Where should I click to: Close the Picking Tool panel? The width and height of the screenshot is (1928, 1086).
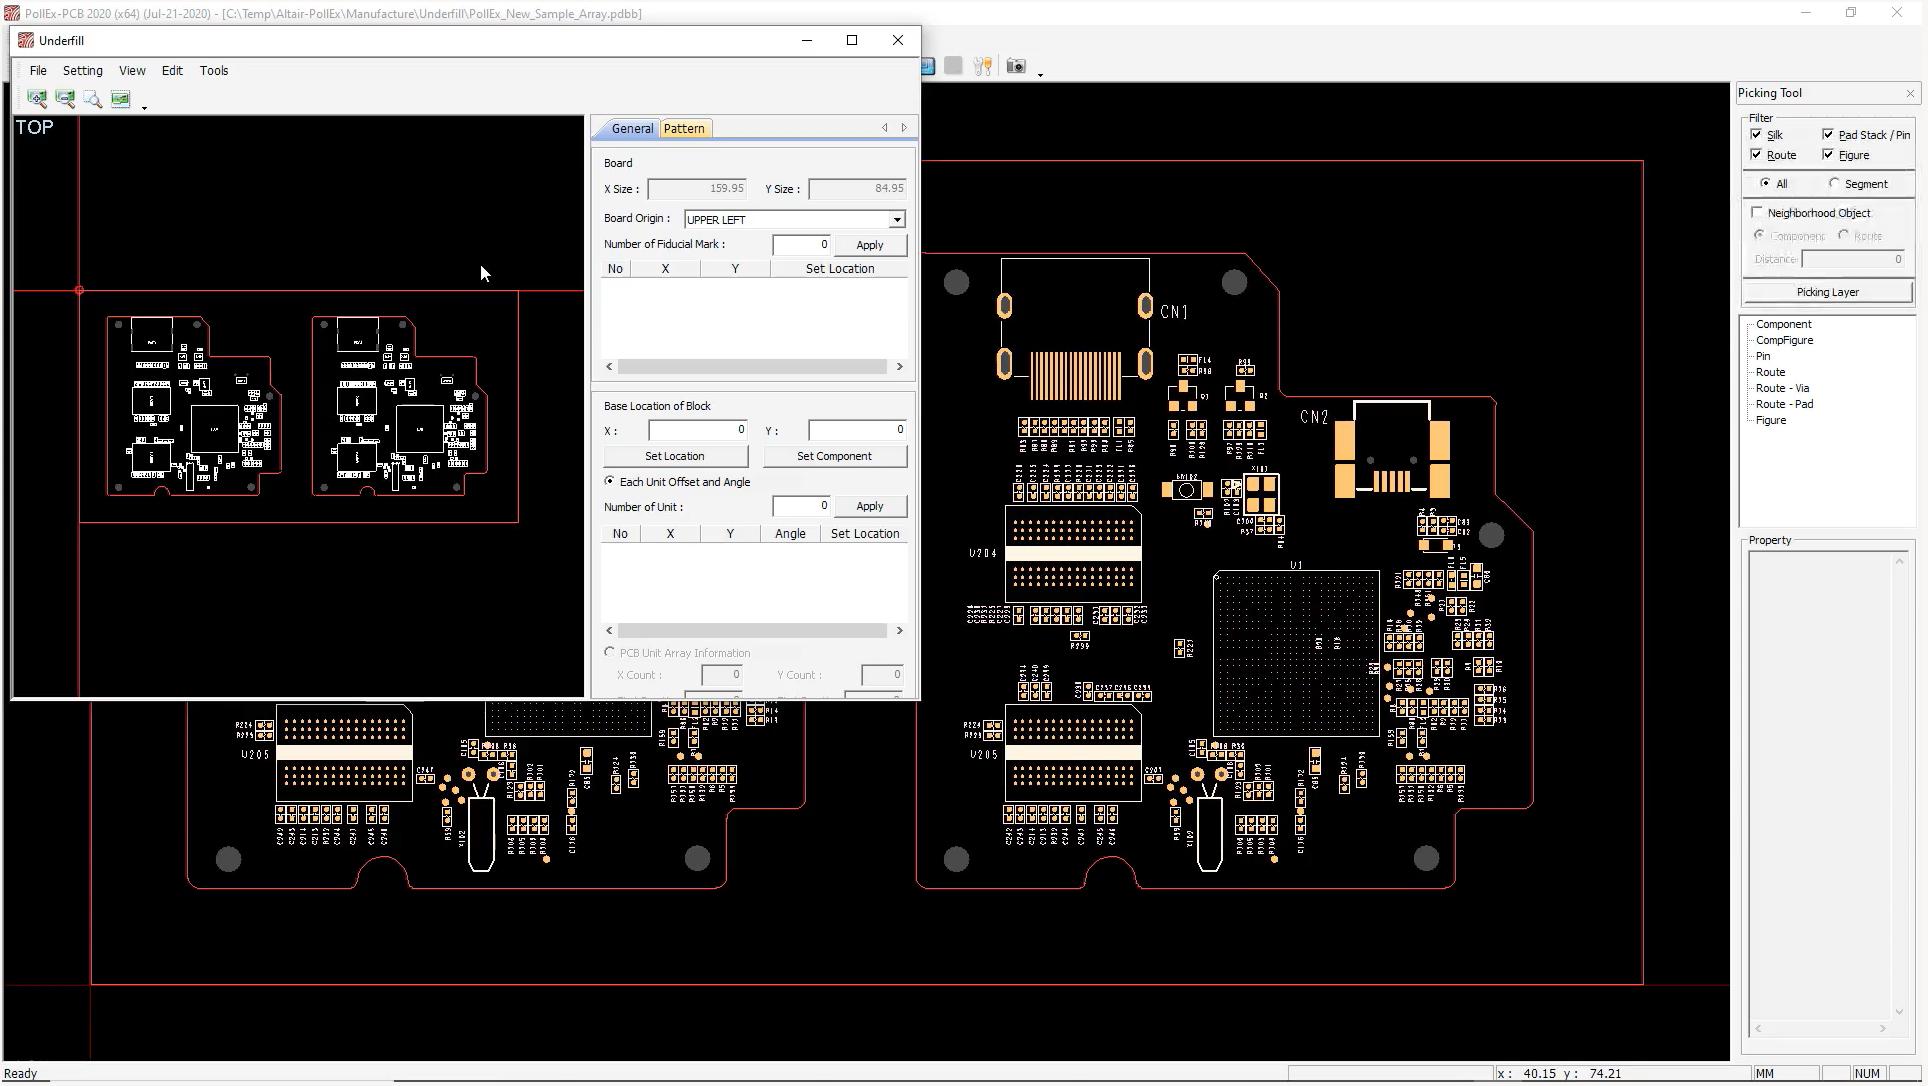[x=1910, y=93]
